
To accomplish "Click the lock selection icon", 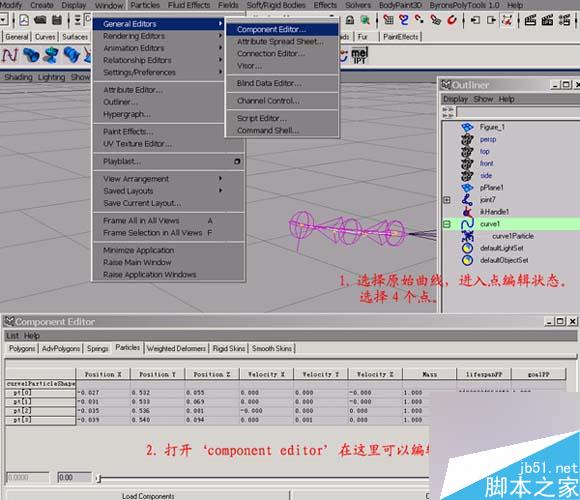I will (x=350, y=20).
